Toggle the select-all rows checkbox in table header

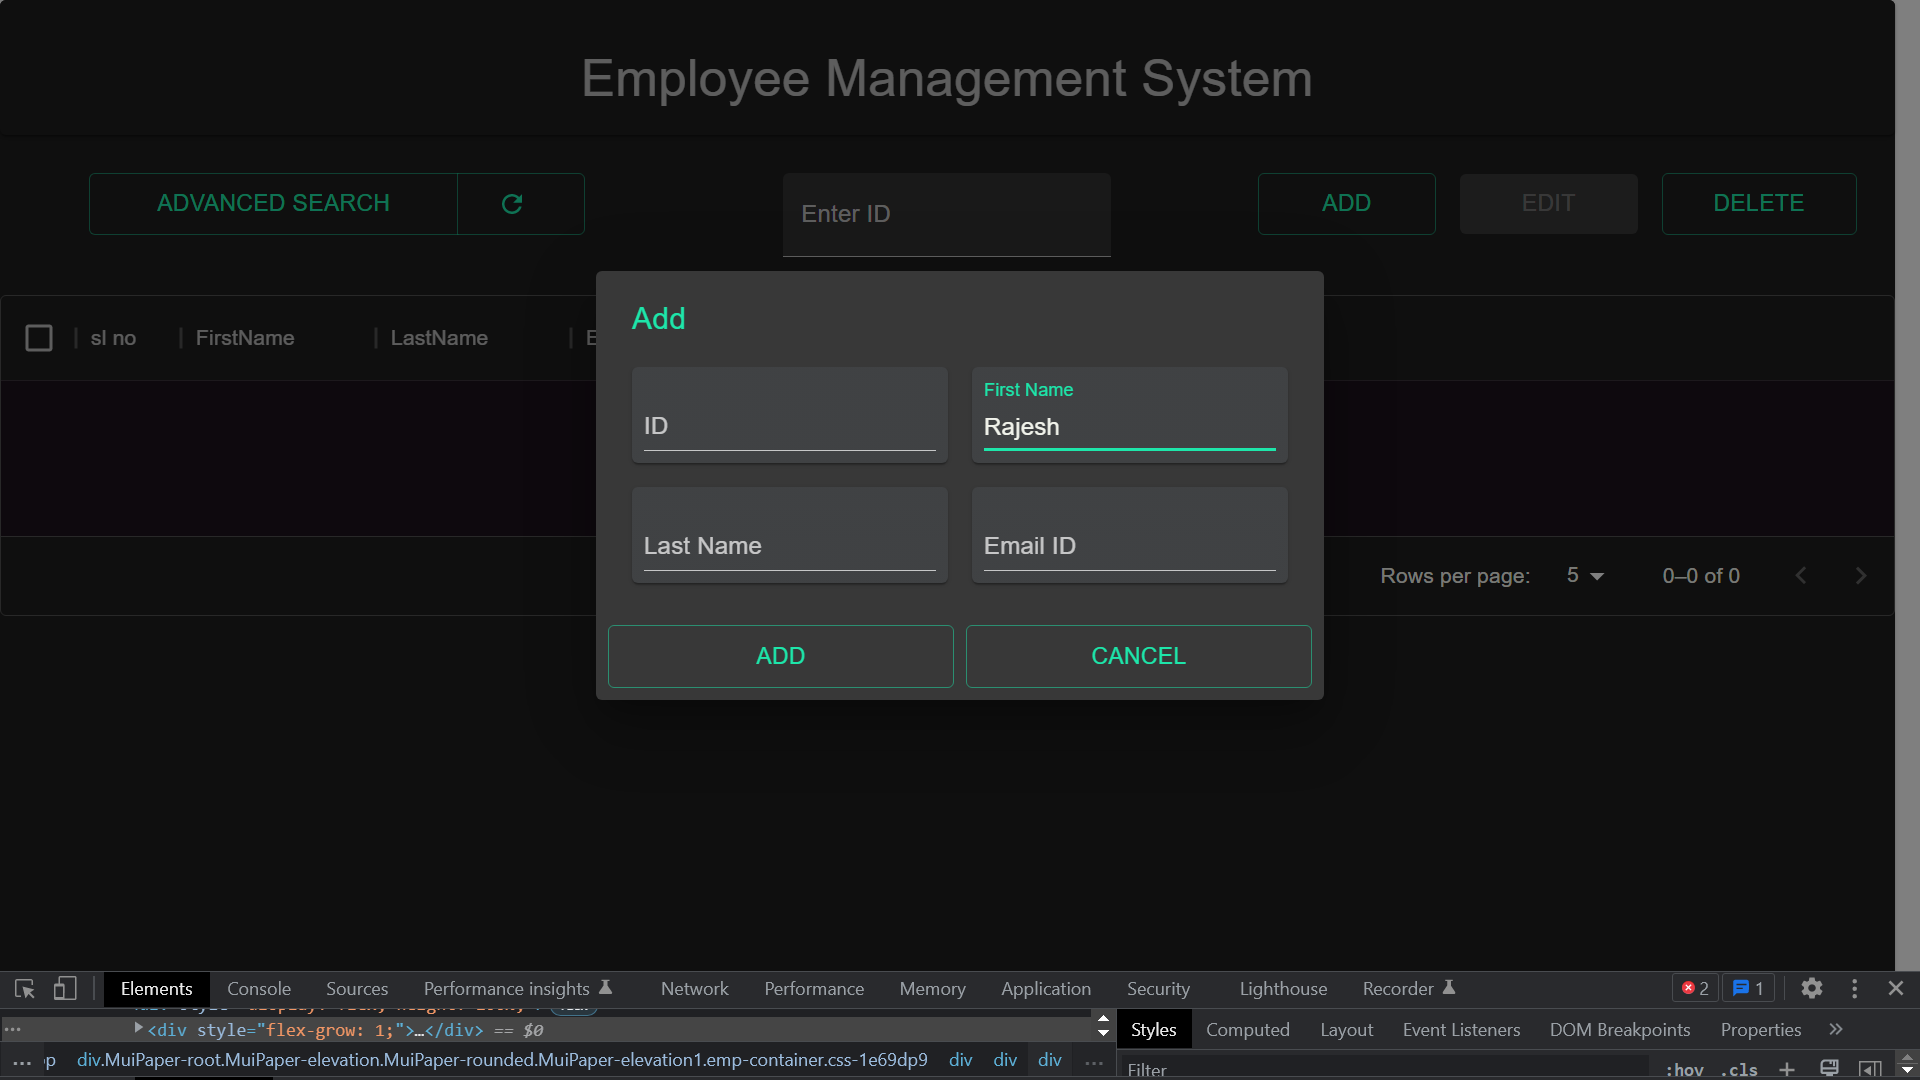point(39,338)
